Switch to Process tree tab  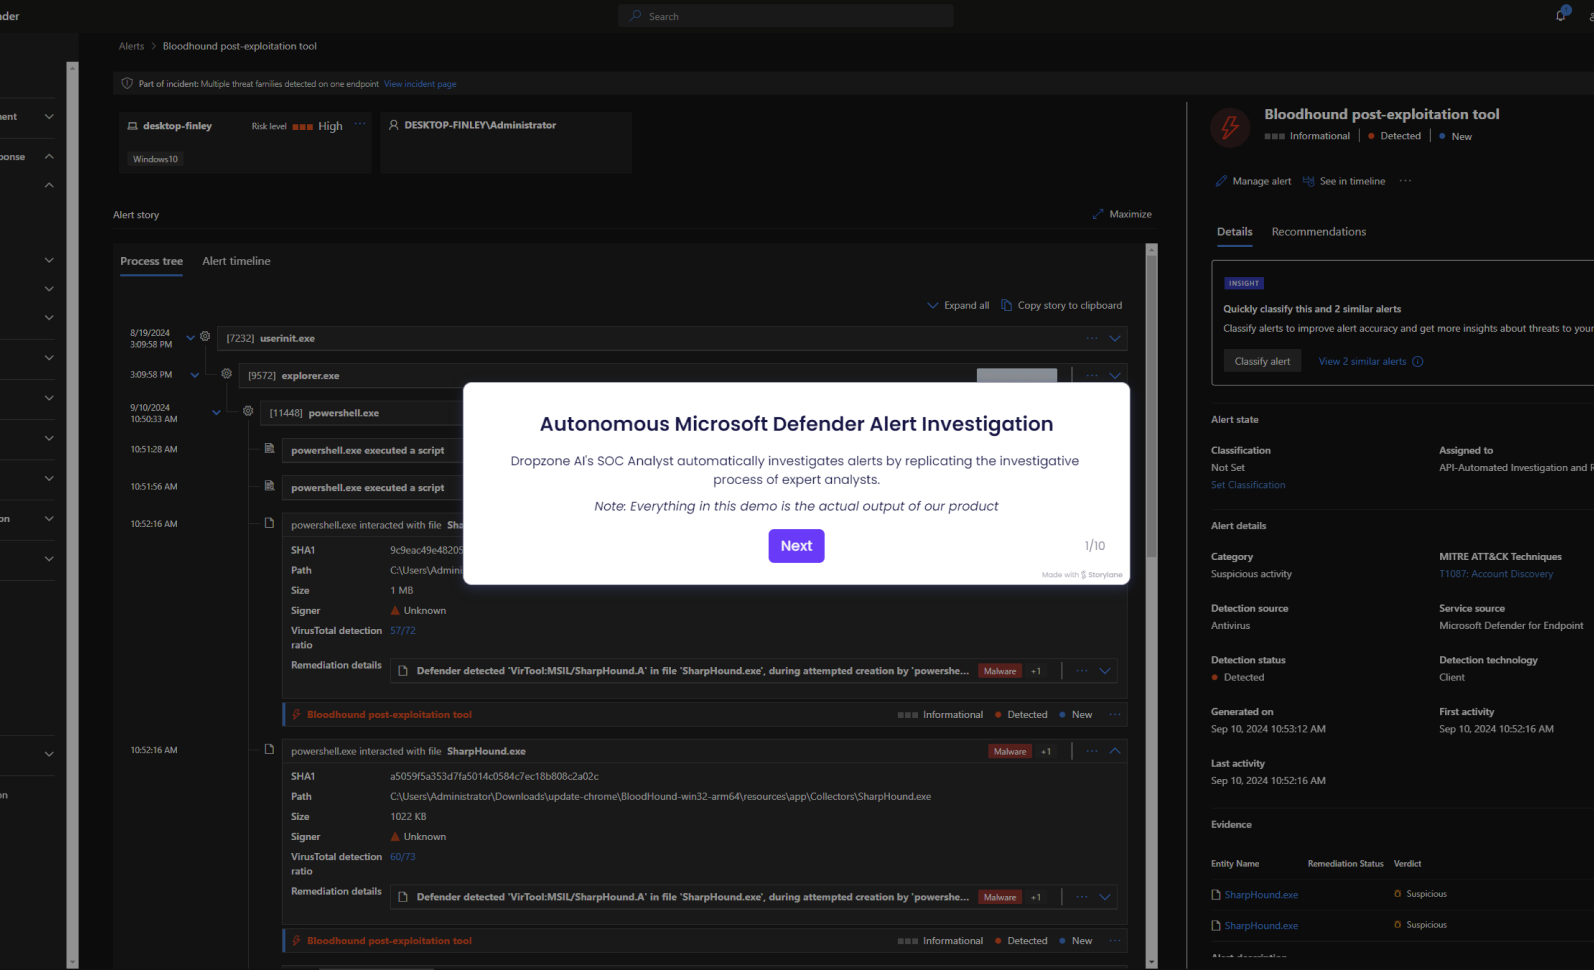click(151, 261)
